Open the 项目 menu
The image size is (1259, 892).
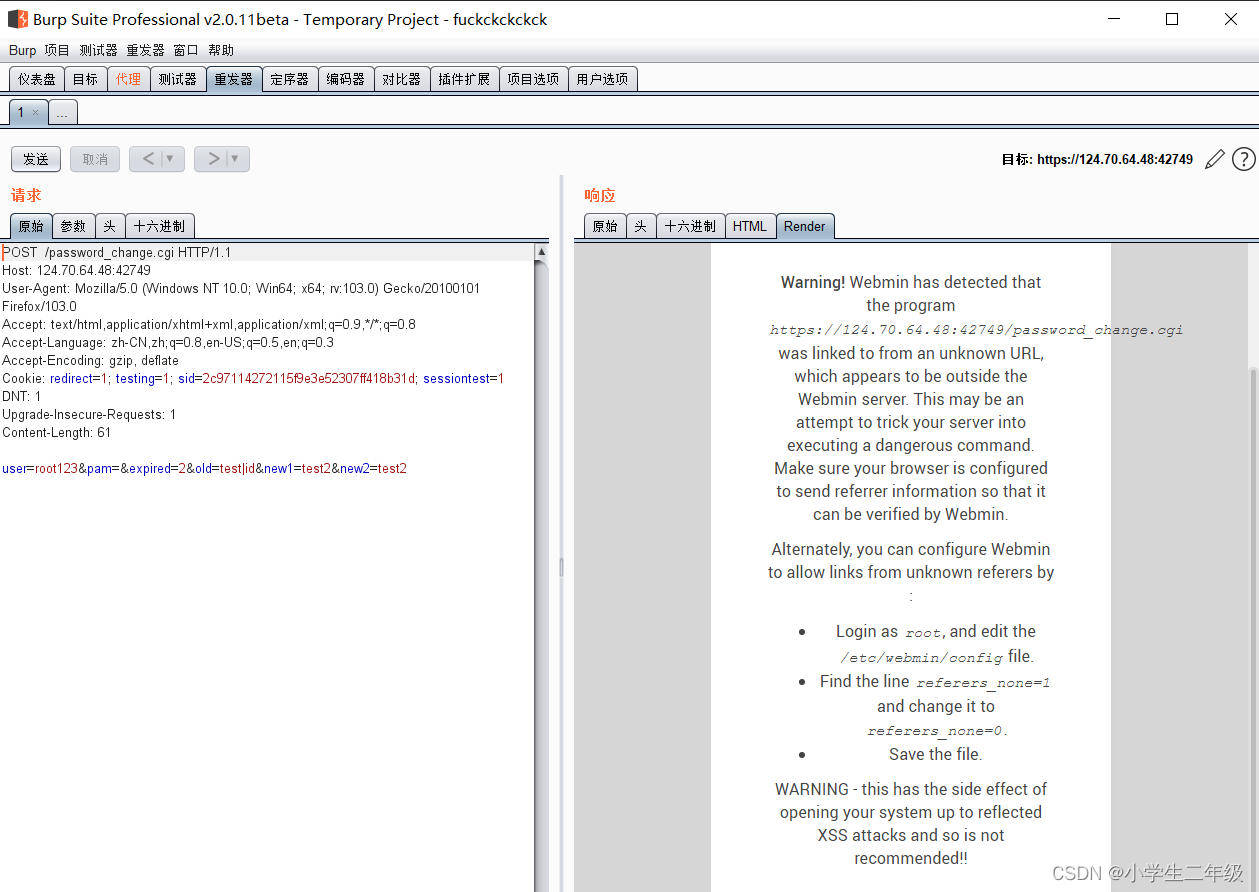point(57,50)
